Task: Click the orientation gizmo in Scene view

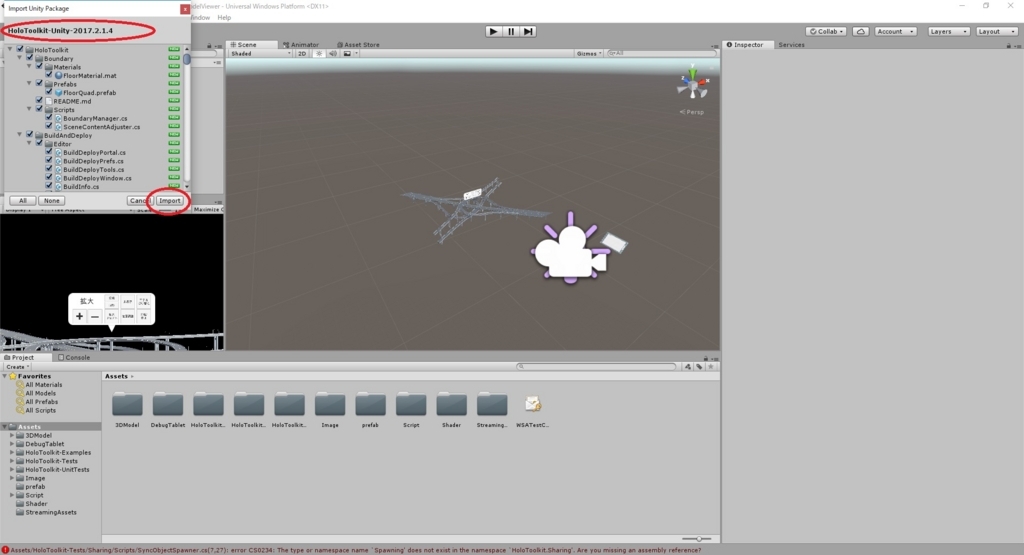Action: [692, 84]
